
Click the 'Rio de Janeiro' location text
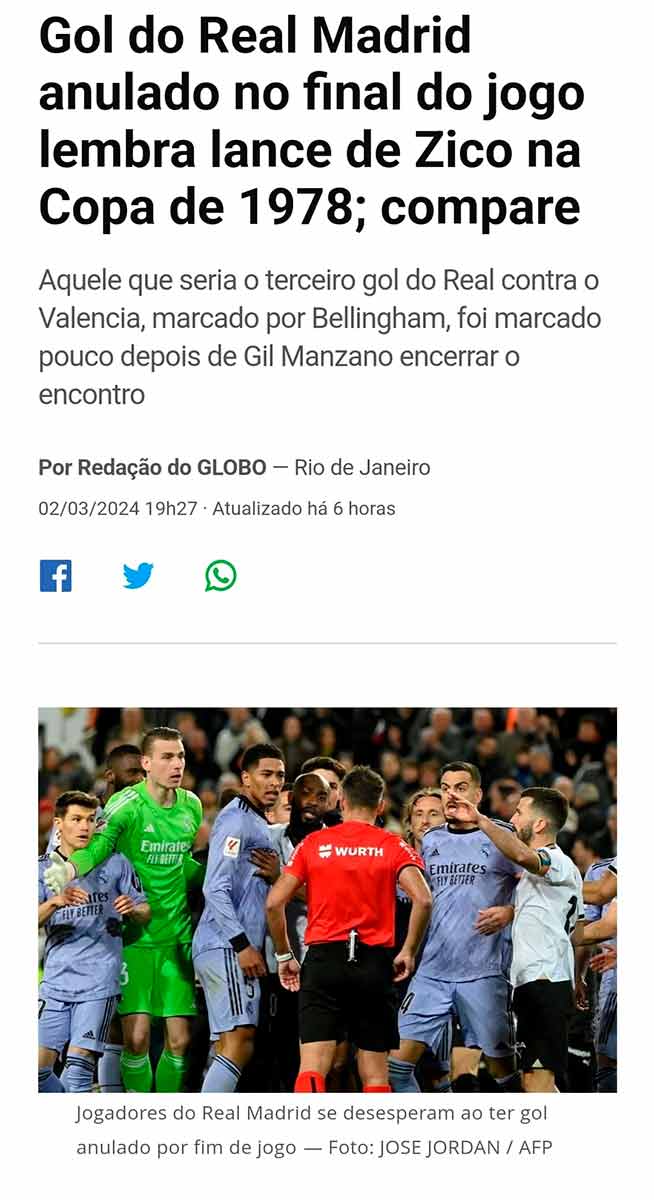pos(362,467)
